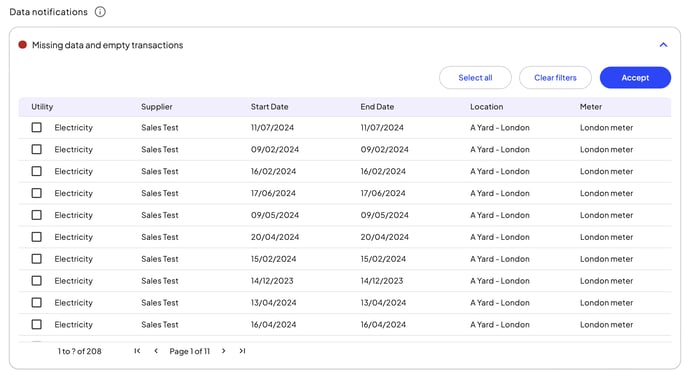Screen dimensions: 688x376
Task: Click Electricity in the 11/07/2024 row
Action: 73,128
